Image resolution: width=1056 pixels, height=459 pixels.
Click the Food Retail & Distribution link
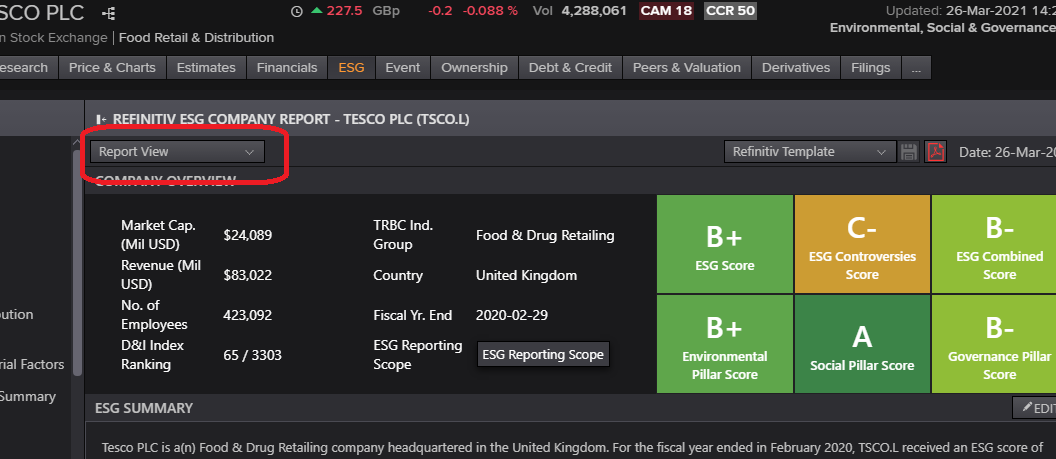point(196,38)
